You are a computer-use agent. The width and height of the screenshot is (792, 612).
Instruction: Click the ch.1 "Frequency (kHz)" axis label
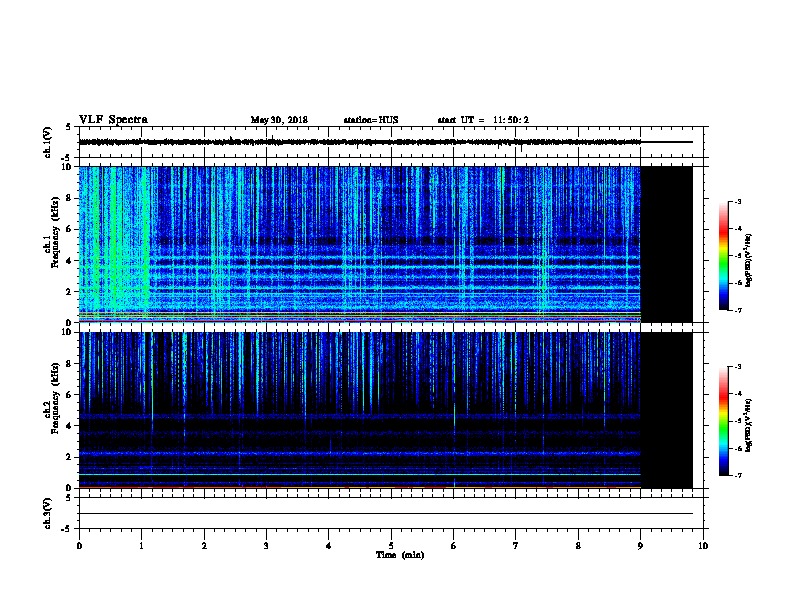[56, 232]
